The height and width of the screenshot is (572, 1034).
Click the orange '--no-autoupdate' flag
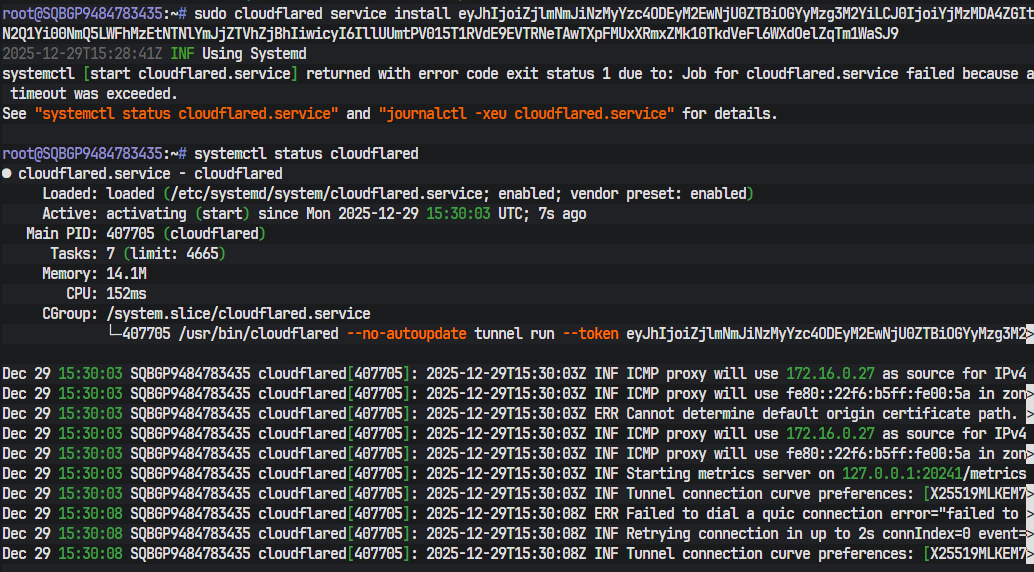pos(406,334)
